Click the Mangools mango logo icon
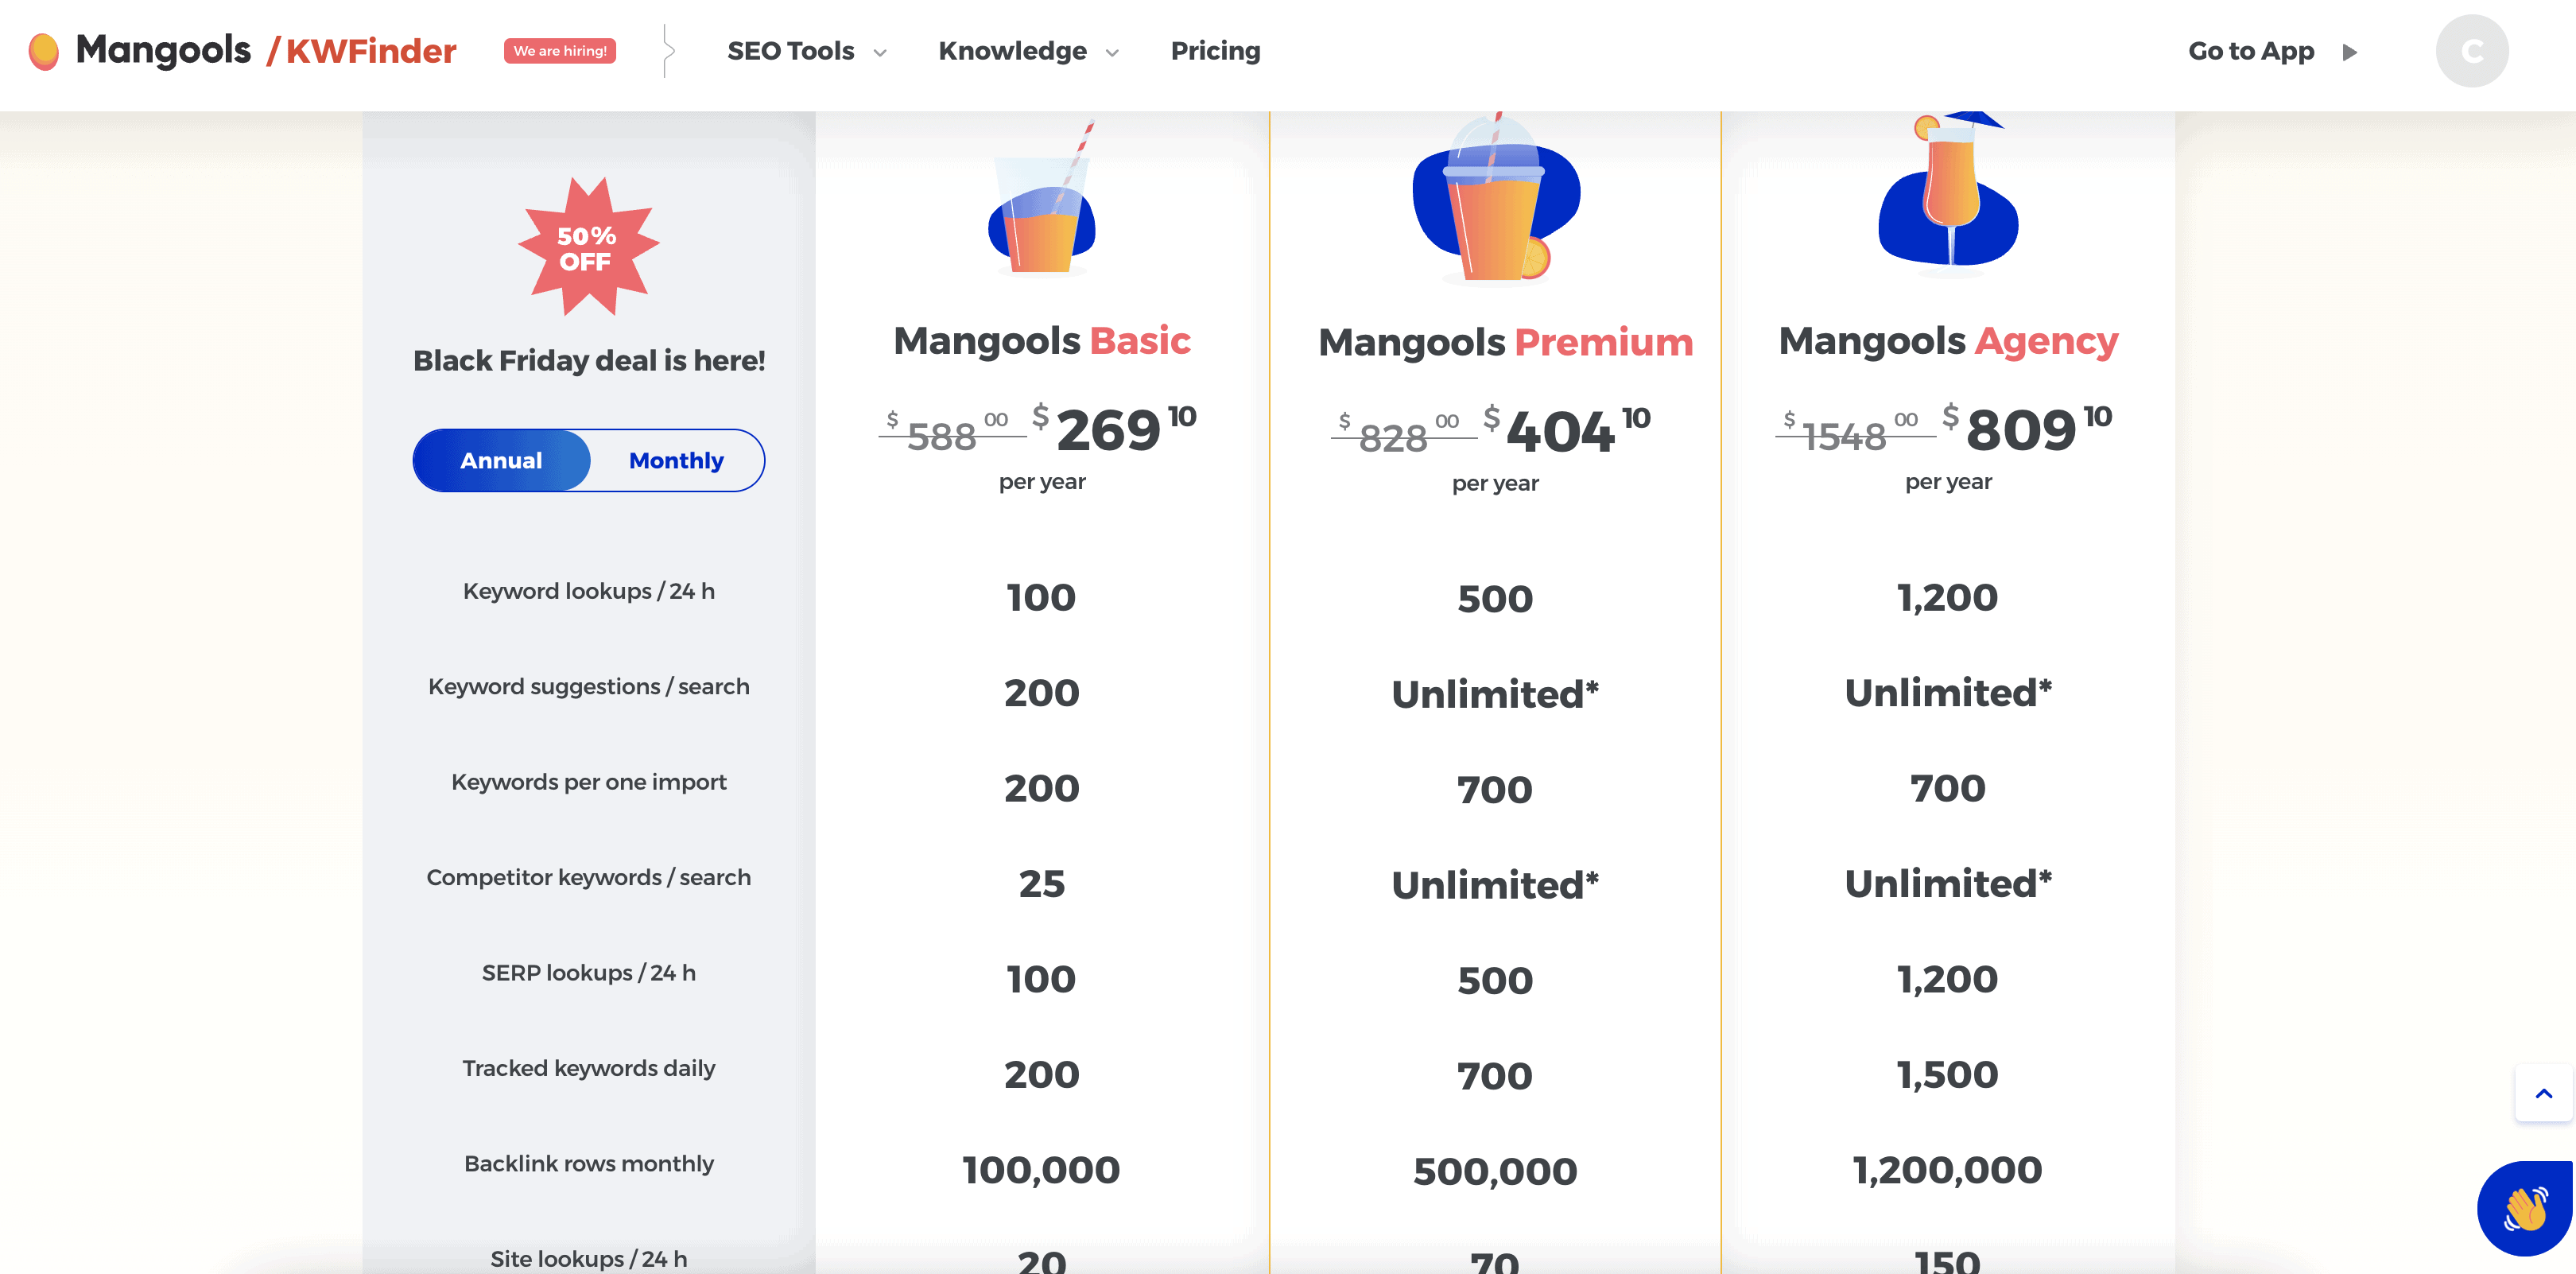The image size is (2576, 1274). pos(44,51)
